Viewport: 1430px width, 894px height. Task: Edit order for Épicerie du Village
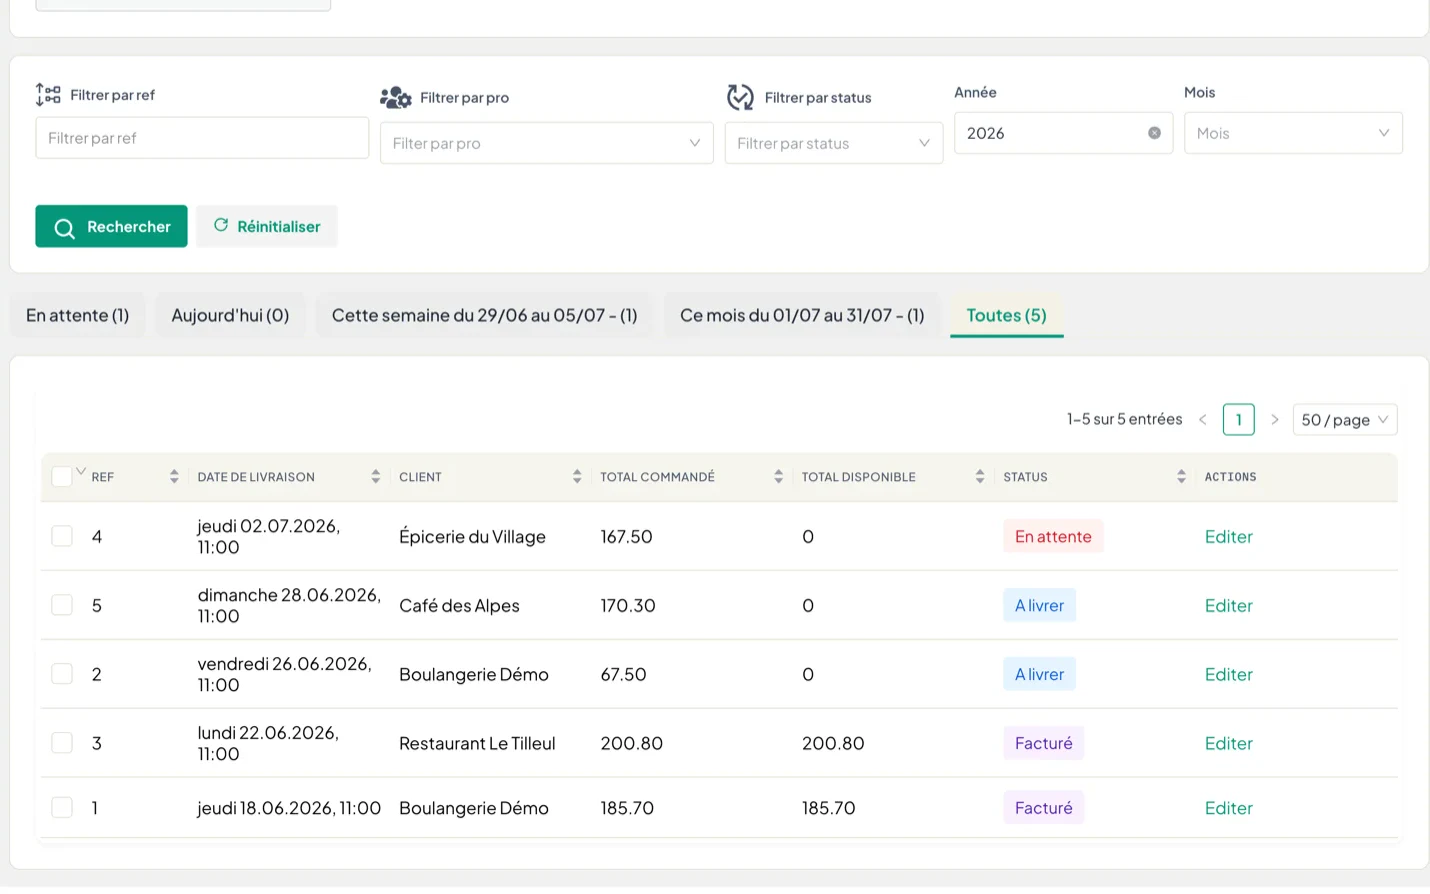click(x=1228, y=537)
